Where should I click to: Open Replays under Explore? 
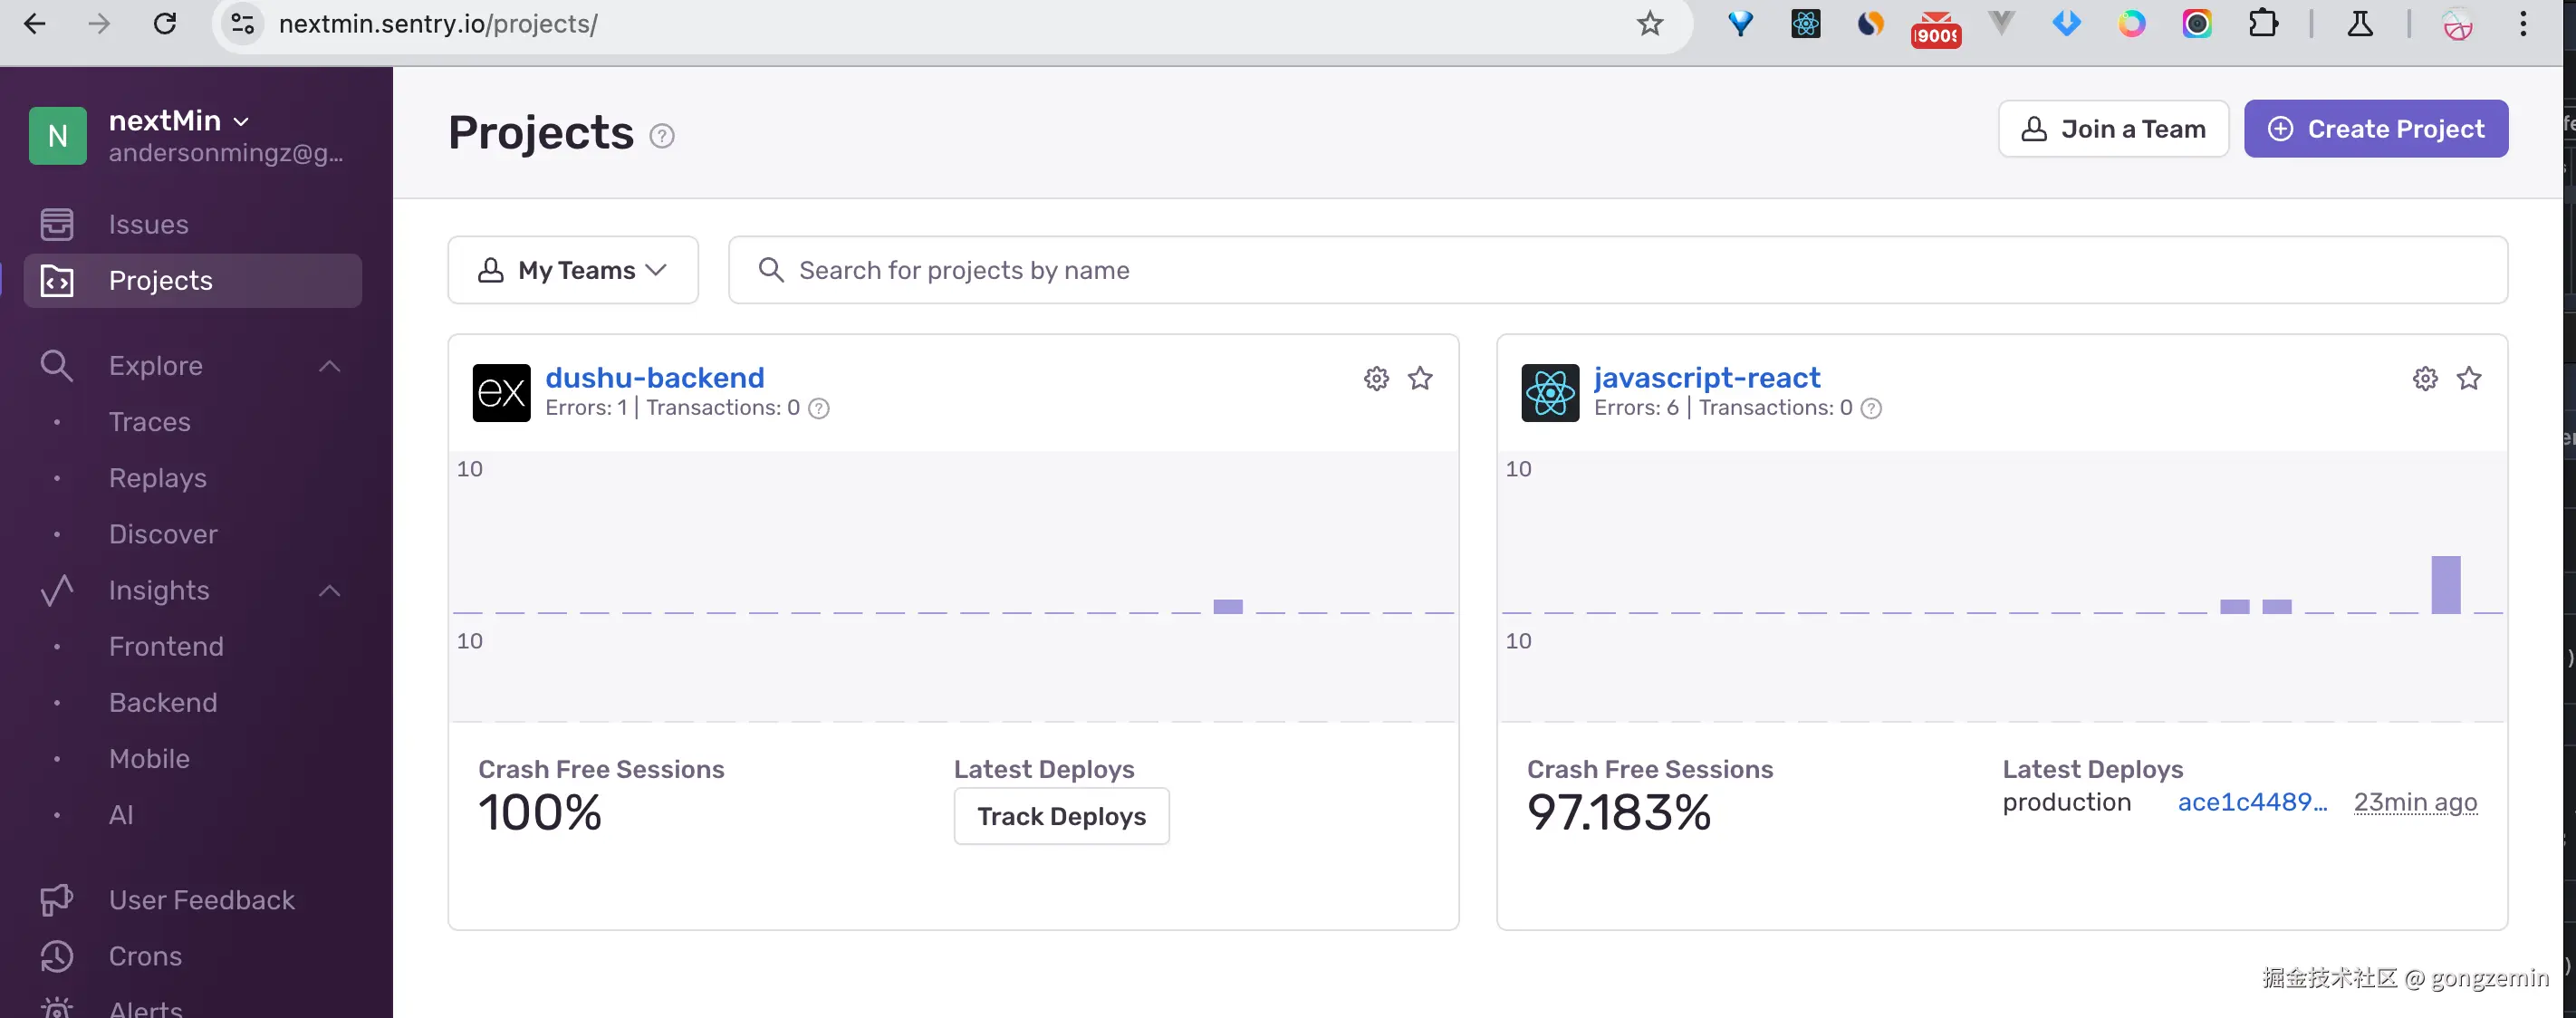157,478
